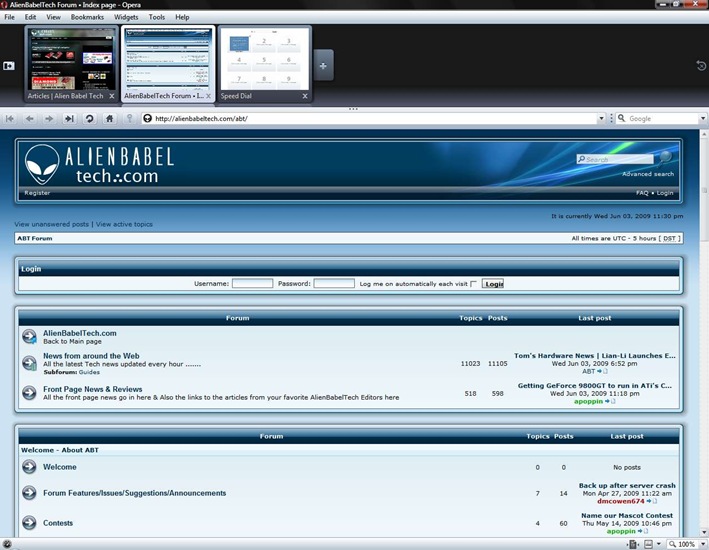The width and height of the screenshot is (709, 550).
Task: View latest post icon next to ABT
Action: [x=602, y=371]
